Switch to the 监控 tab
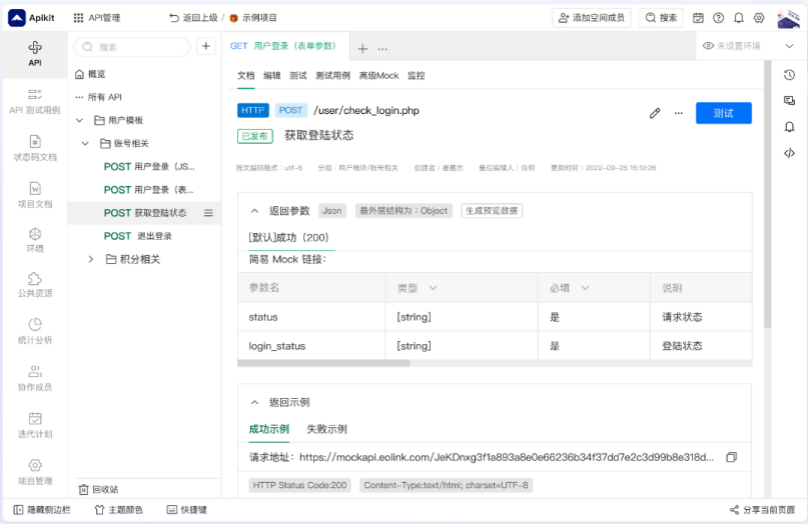Viewport: 810px width, 526px height. [x=416, y=75]
